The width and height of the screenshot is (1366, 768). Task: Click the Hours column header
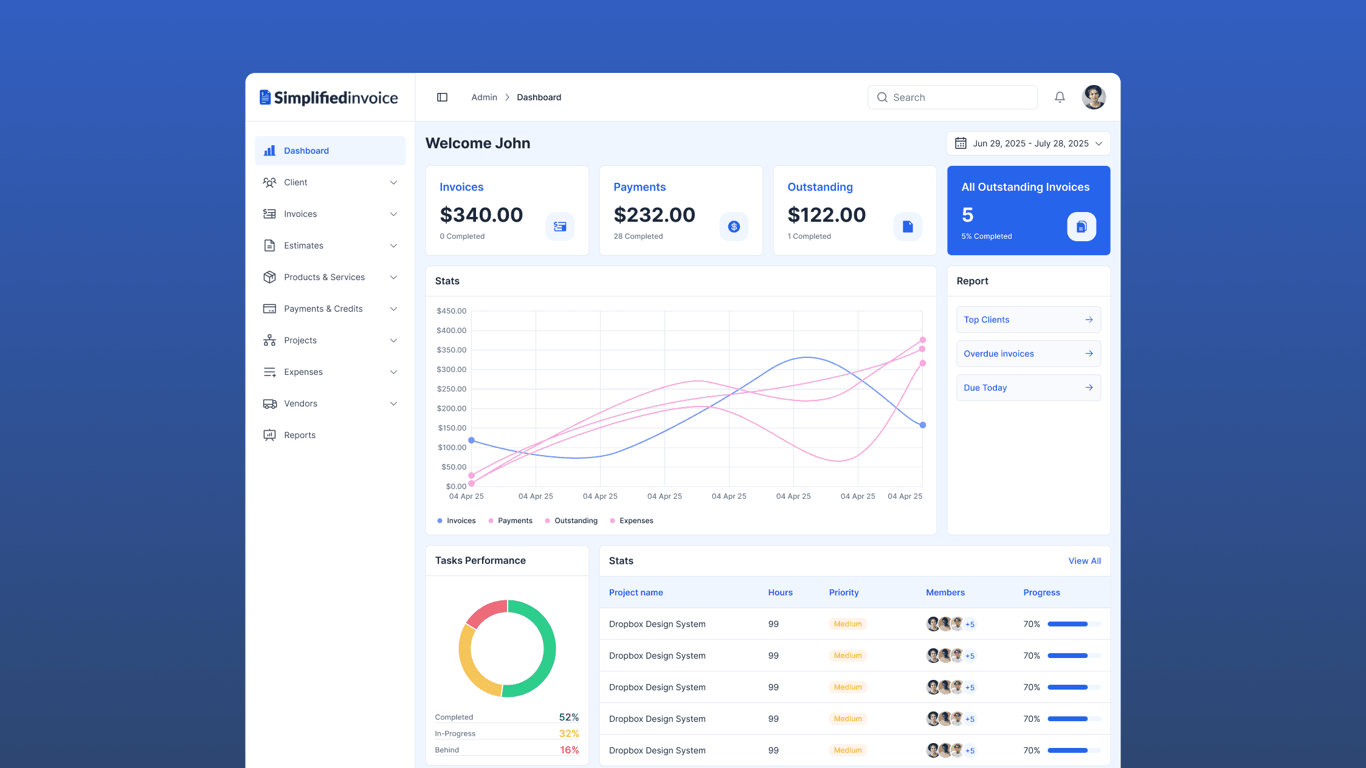click(780, 593)
